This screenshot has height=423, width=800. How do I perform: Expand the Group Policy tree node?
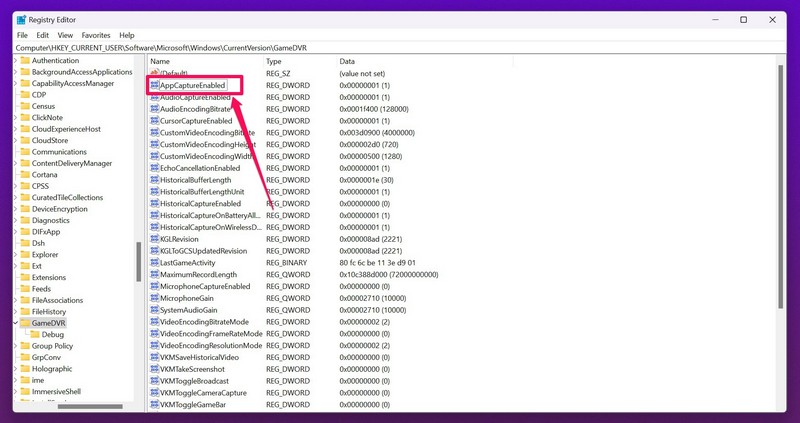(x=15, y=346)
